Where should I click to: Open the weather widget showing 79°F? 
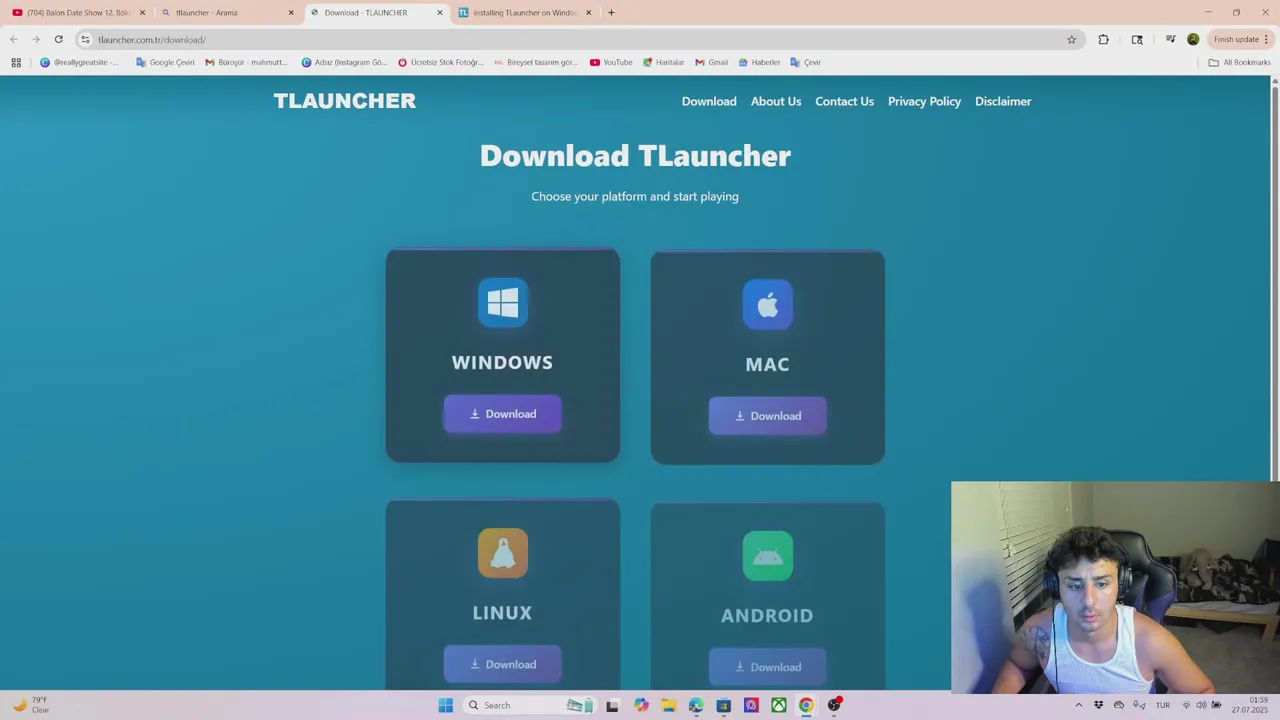(30, 705)
